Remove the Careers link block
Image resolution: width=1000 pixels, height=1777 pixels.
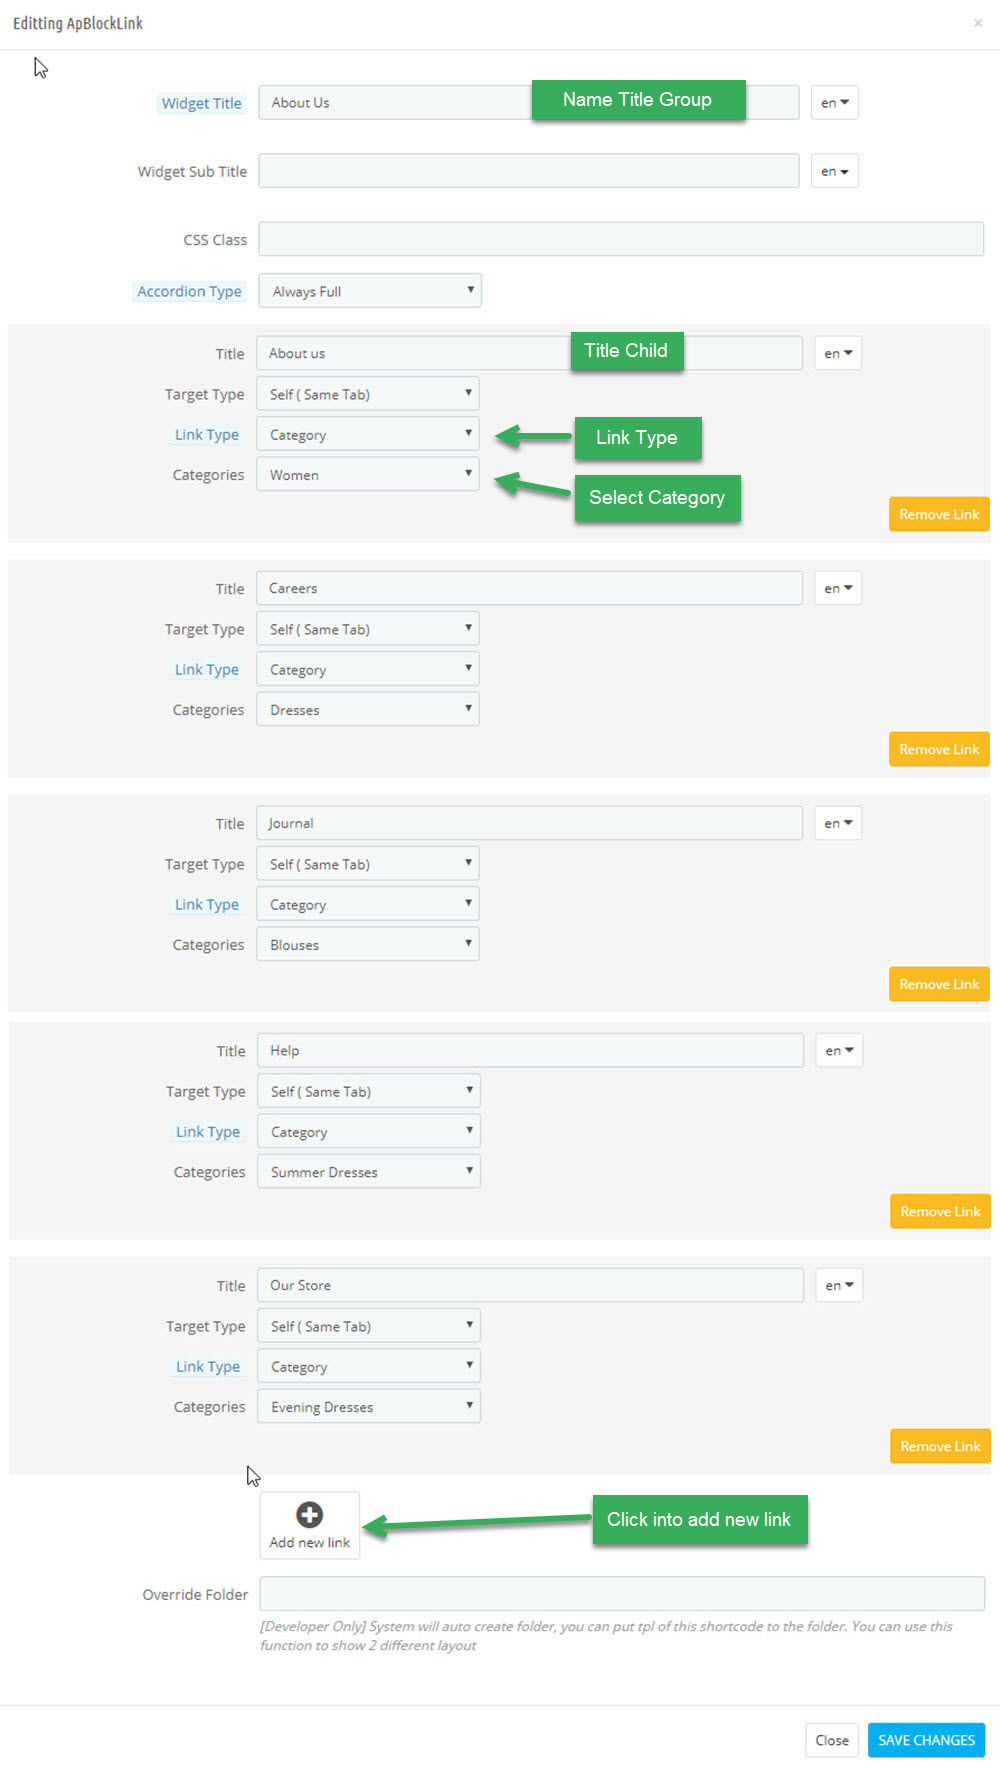(x=939, y=749)
